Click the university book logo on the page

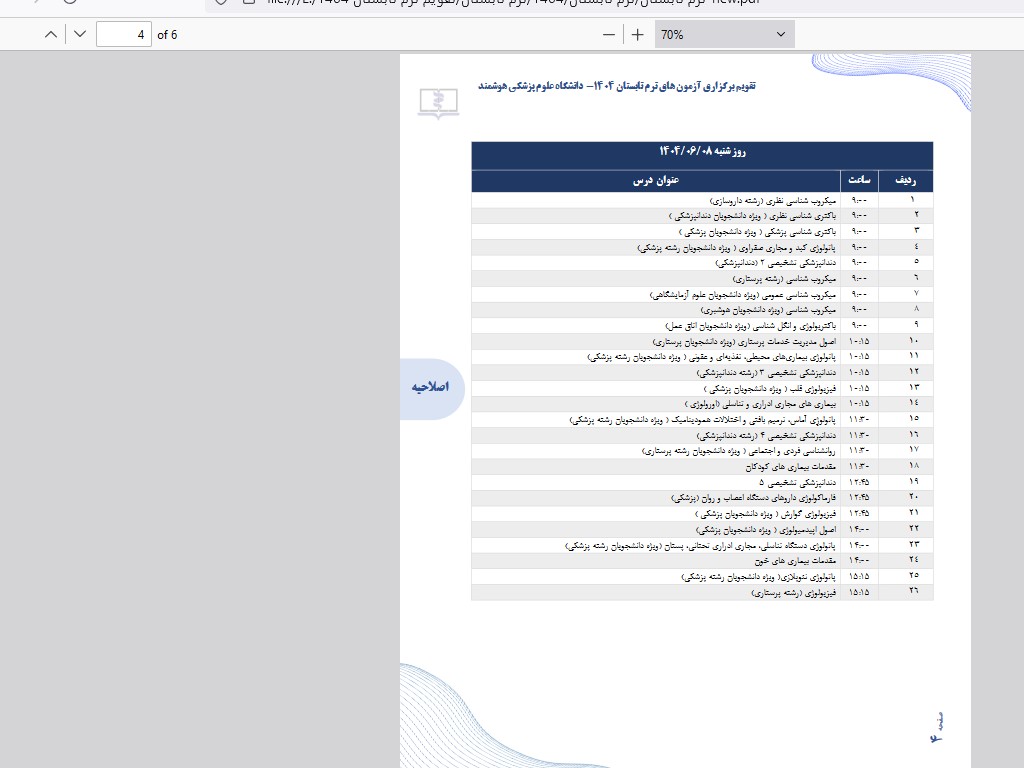[x=438, y=103]
